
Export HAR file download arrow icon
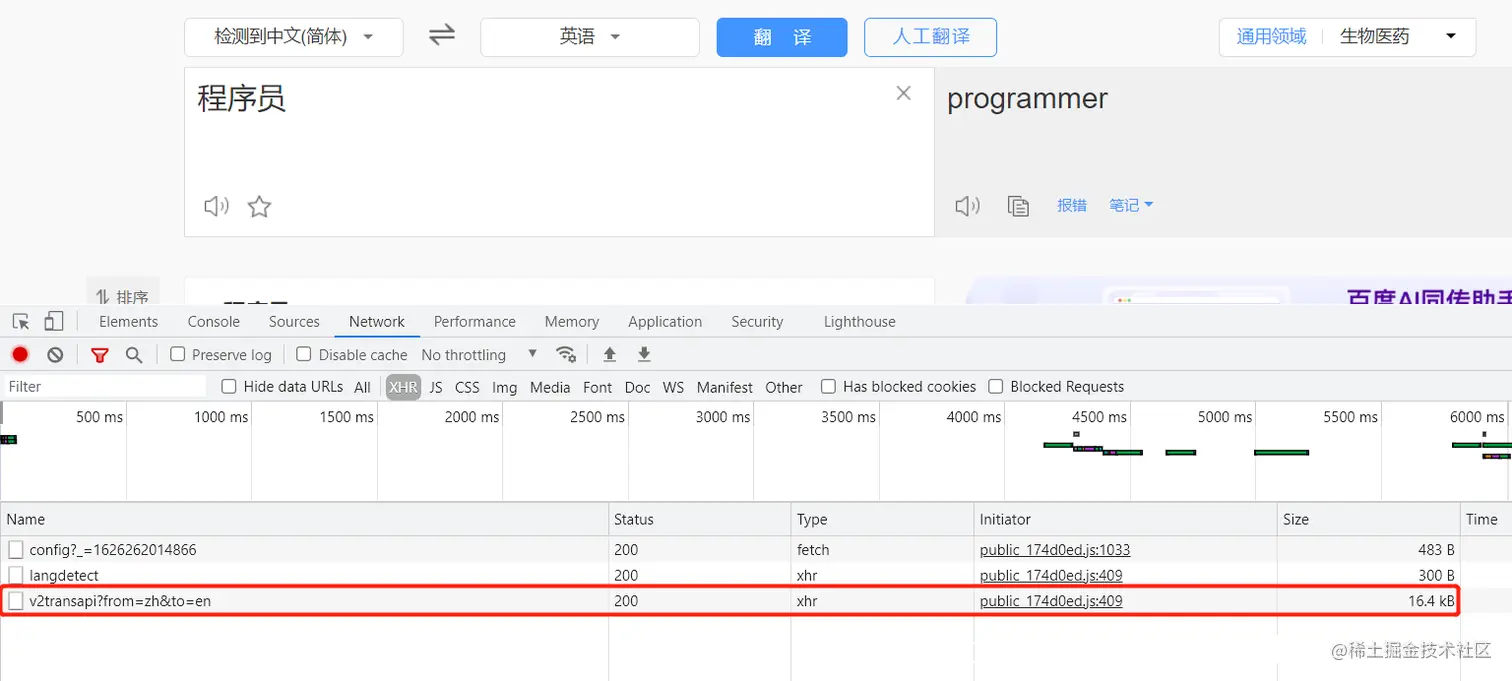pyautogui.click(x=644, y=354)
